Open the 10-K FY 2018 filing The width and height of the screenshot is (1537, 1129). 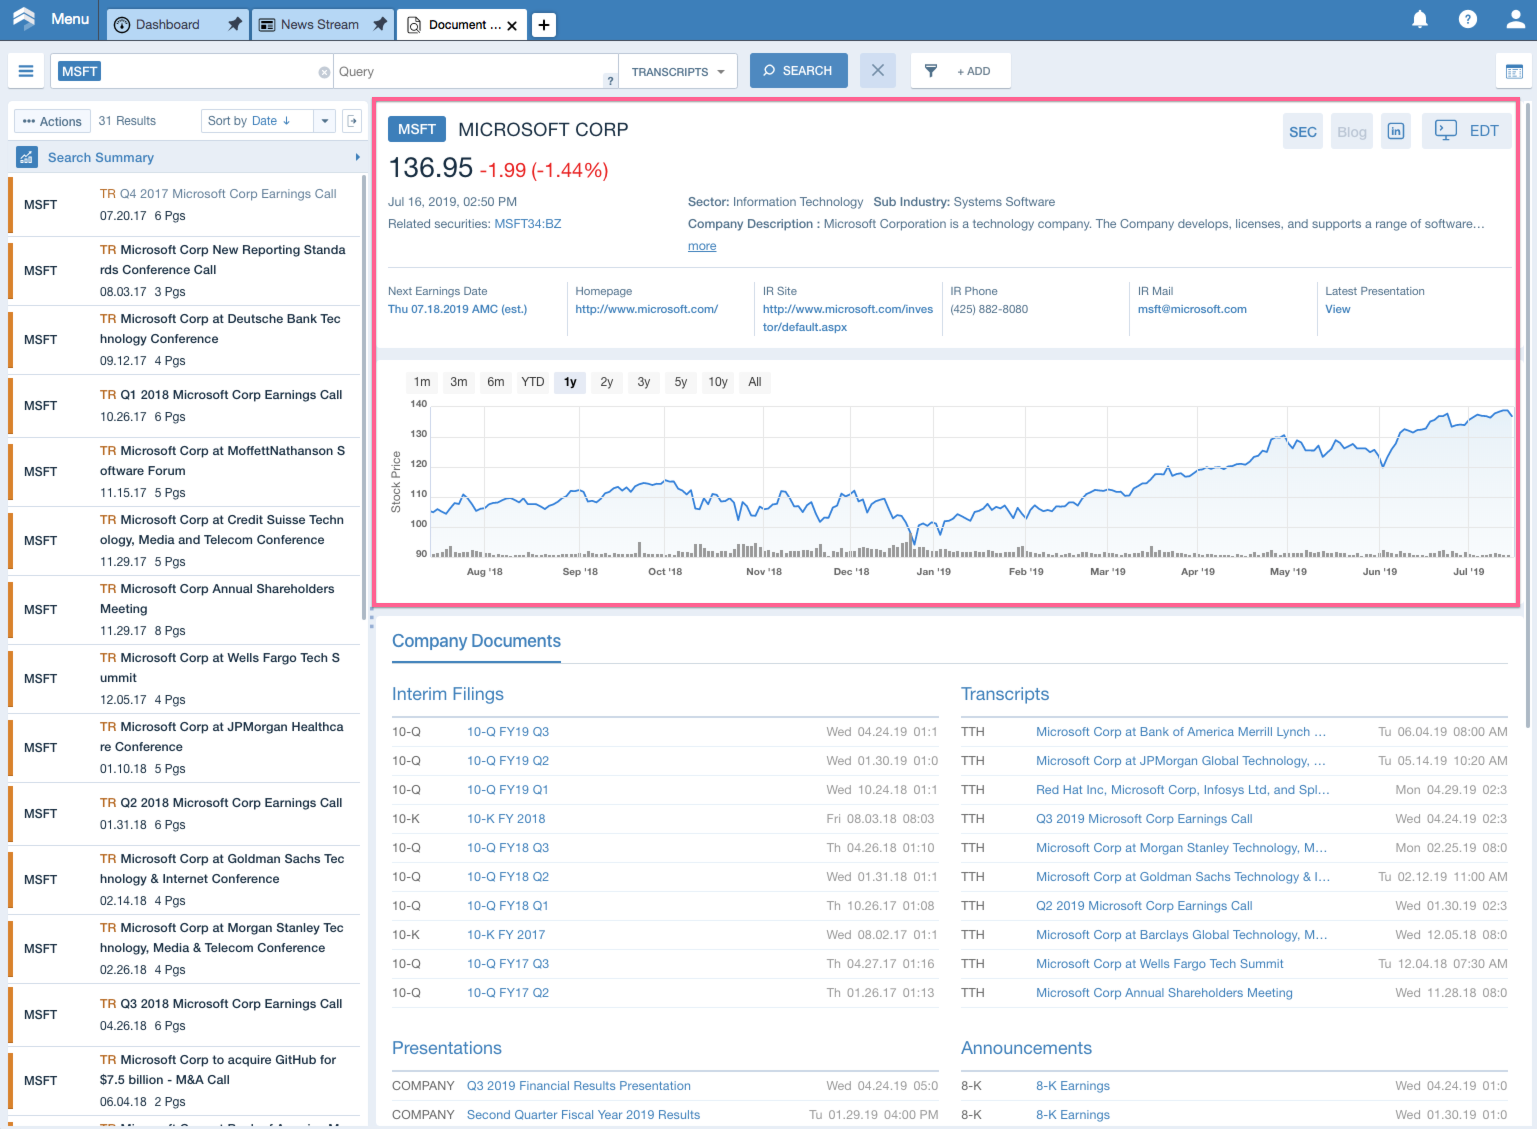pos(506,819)
